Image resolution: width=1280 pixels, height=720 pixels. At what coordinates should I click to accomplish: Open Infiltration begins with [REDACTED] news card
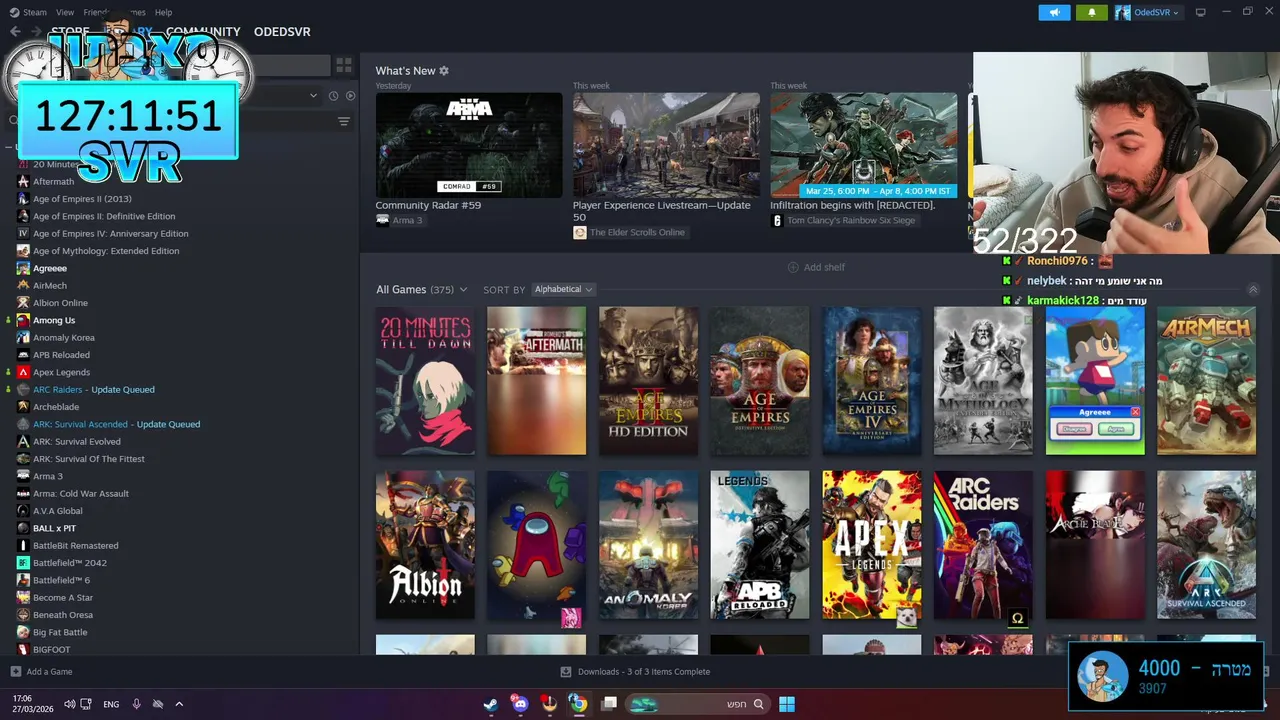(x=863, y=145)
